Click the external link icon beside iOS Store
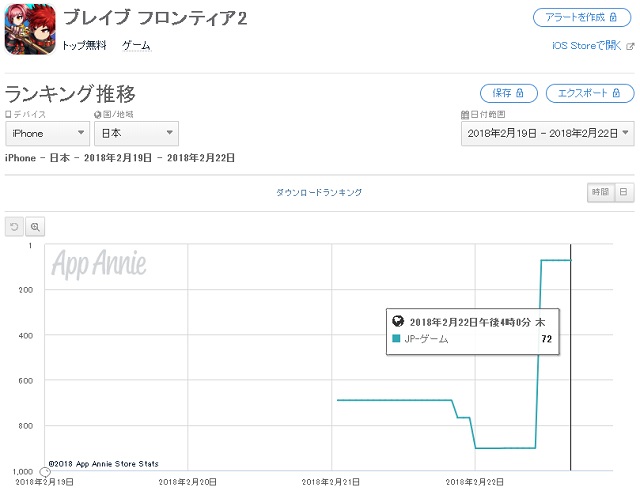Screen dimensions: 640x491 (629, 46)
